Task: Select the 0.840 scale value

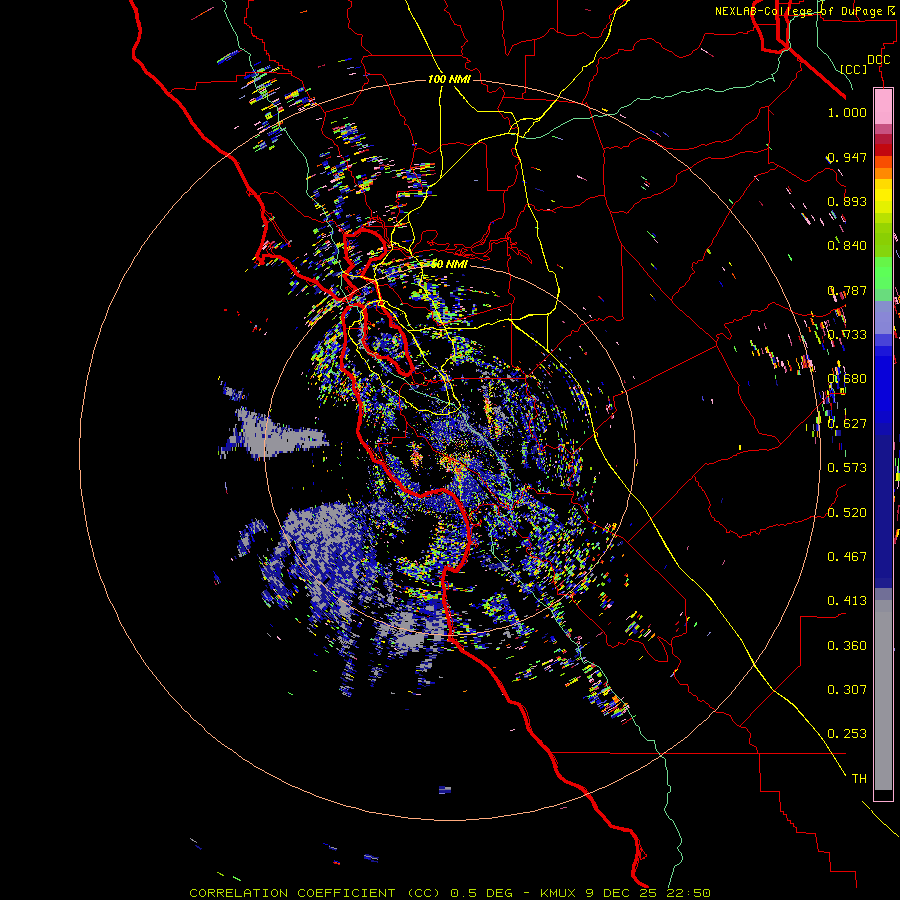Action: (x=847, y=246)
